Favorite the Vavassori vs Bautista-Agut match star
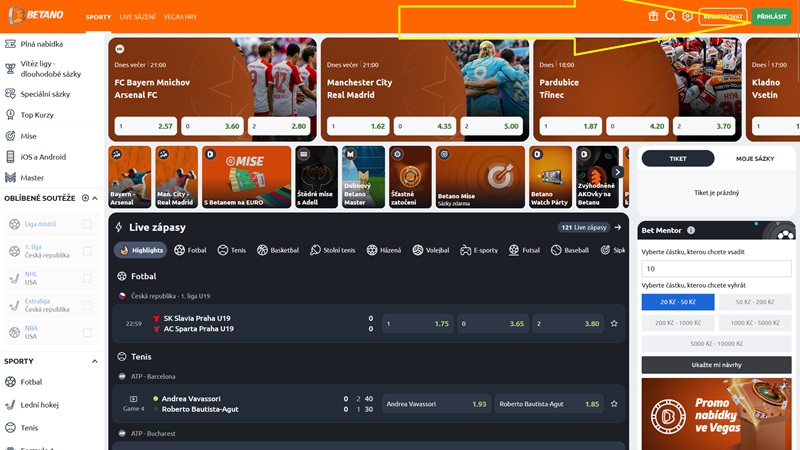Image resolution: width=800 pixels, height=450 pixels. click(614, 404)
